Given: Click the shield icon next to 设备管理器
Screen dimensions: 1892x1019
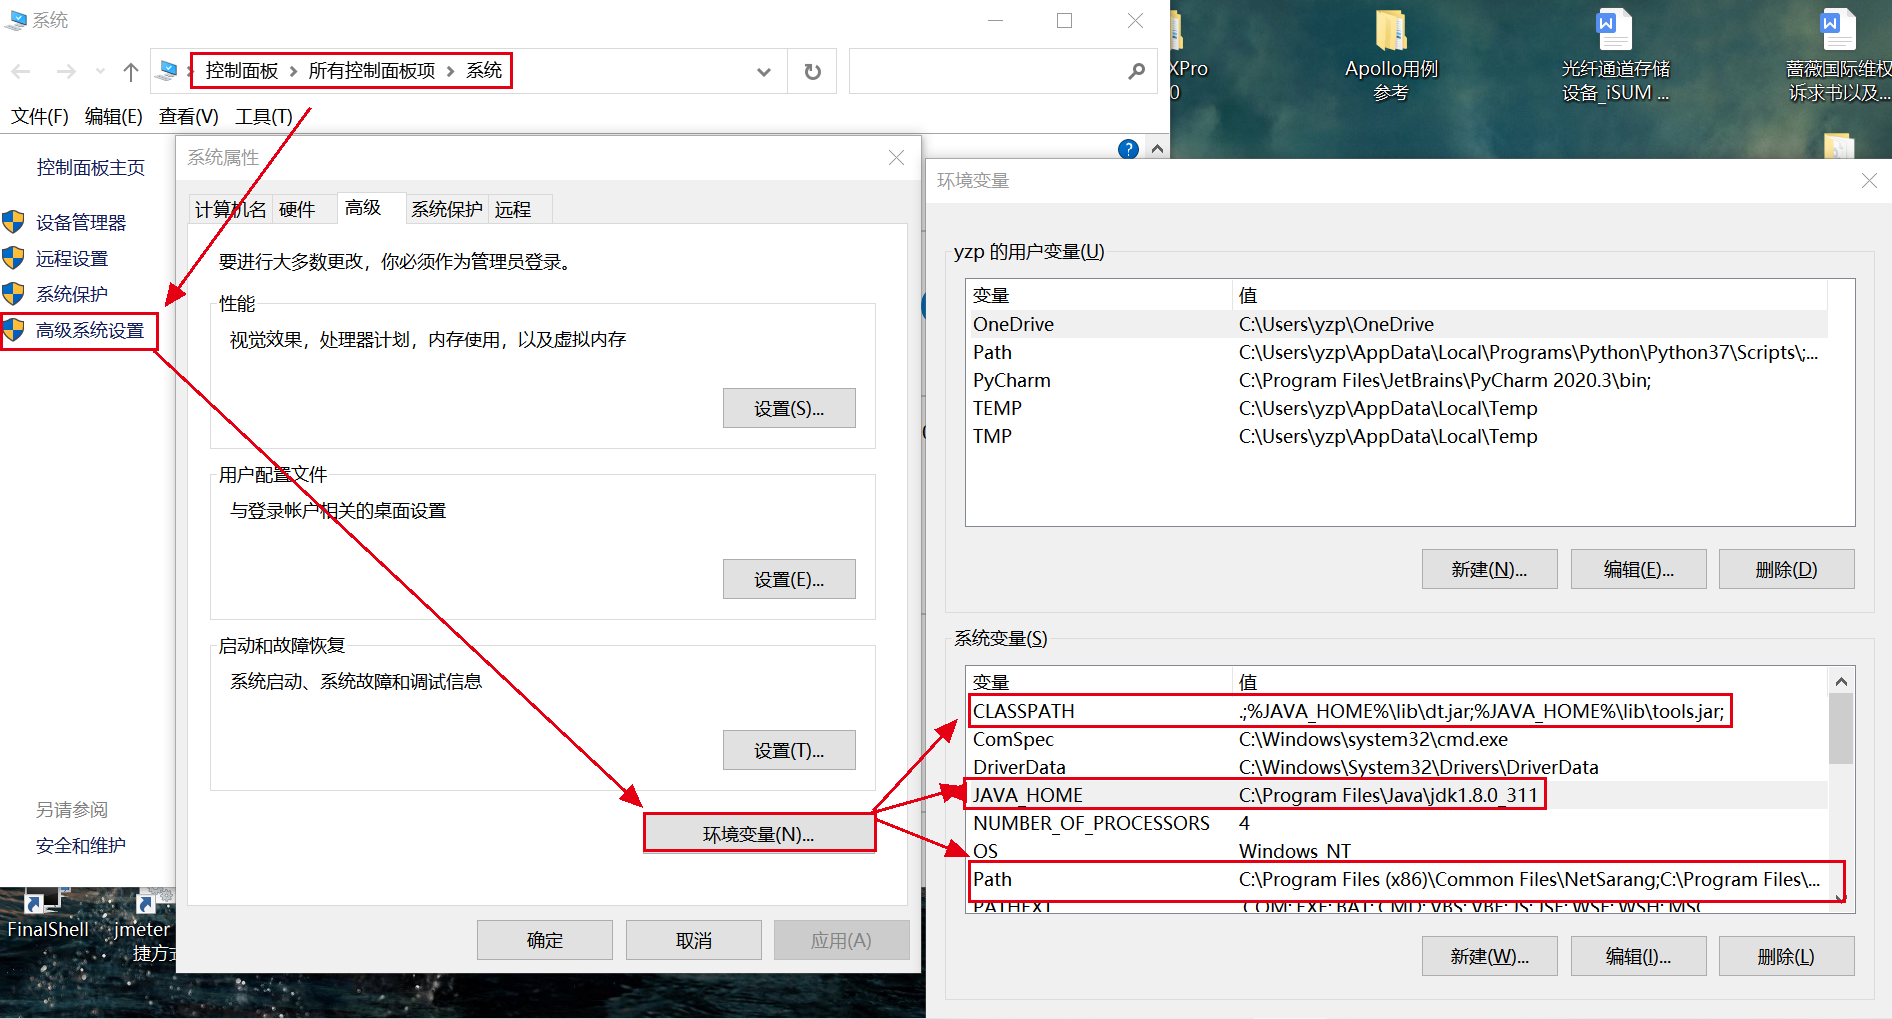Looking at the screenshot, I should click(x=13, y=222).
